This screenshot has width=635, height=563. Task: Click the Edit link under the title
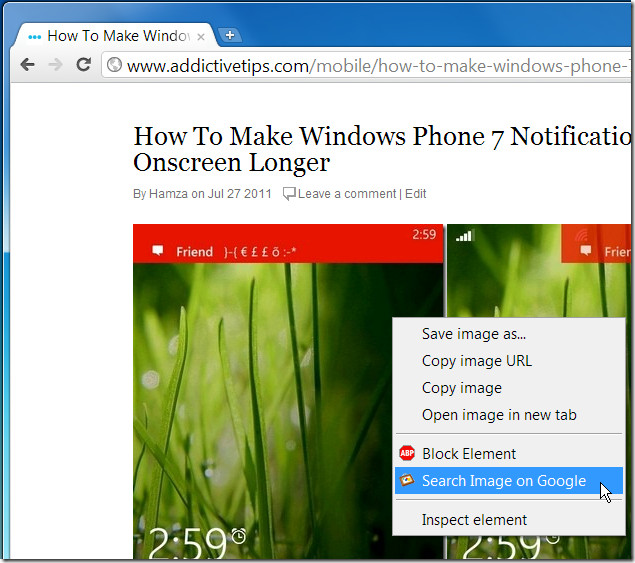tap(416, 194)
